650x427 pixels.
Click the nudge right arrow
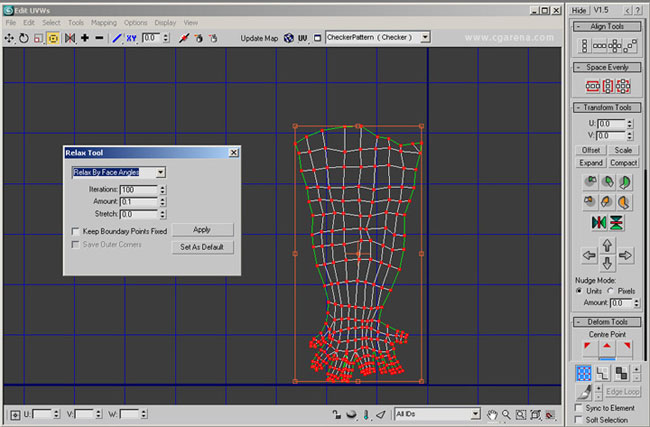tap(626, 255)
